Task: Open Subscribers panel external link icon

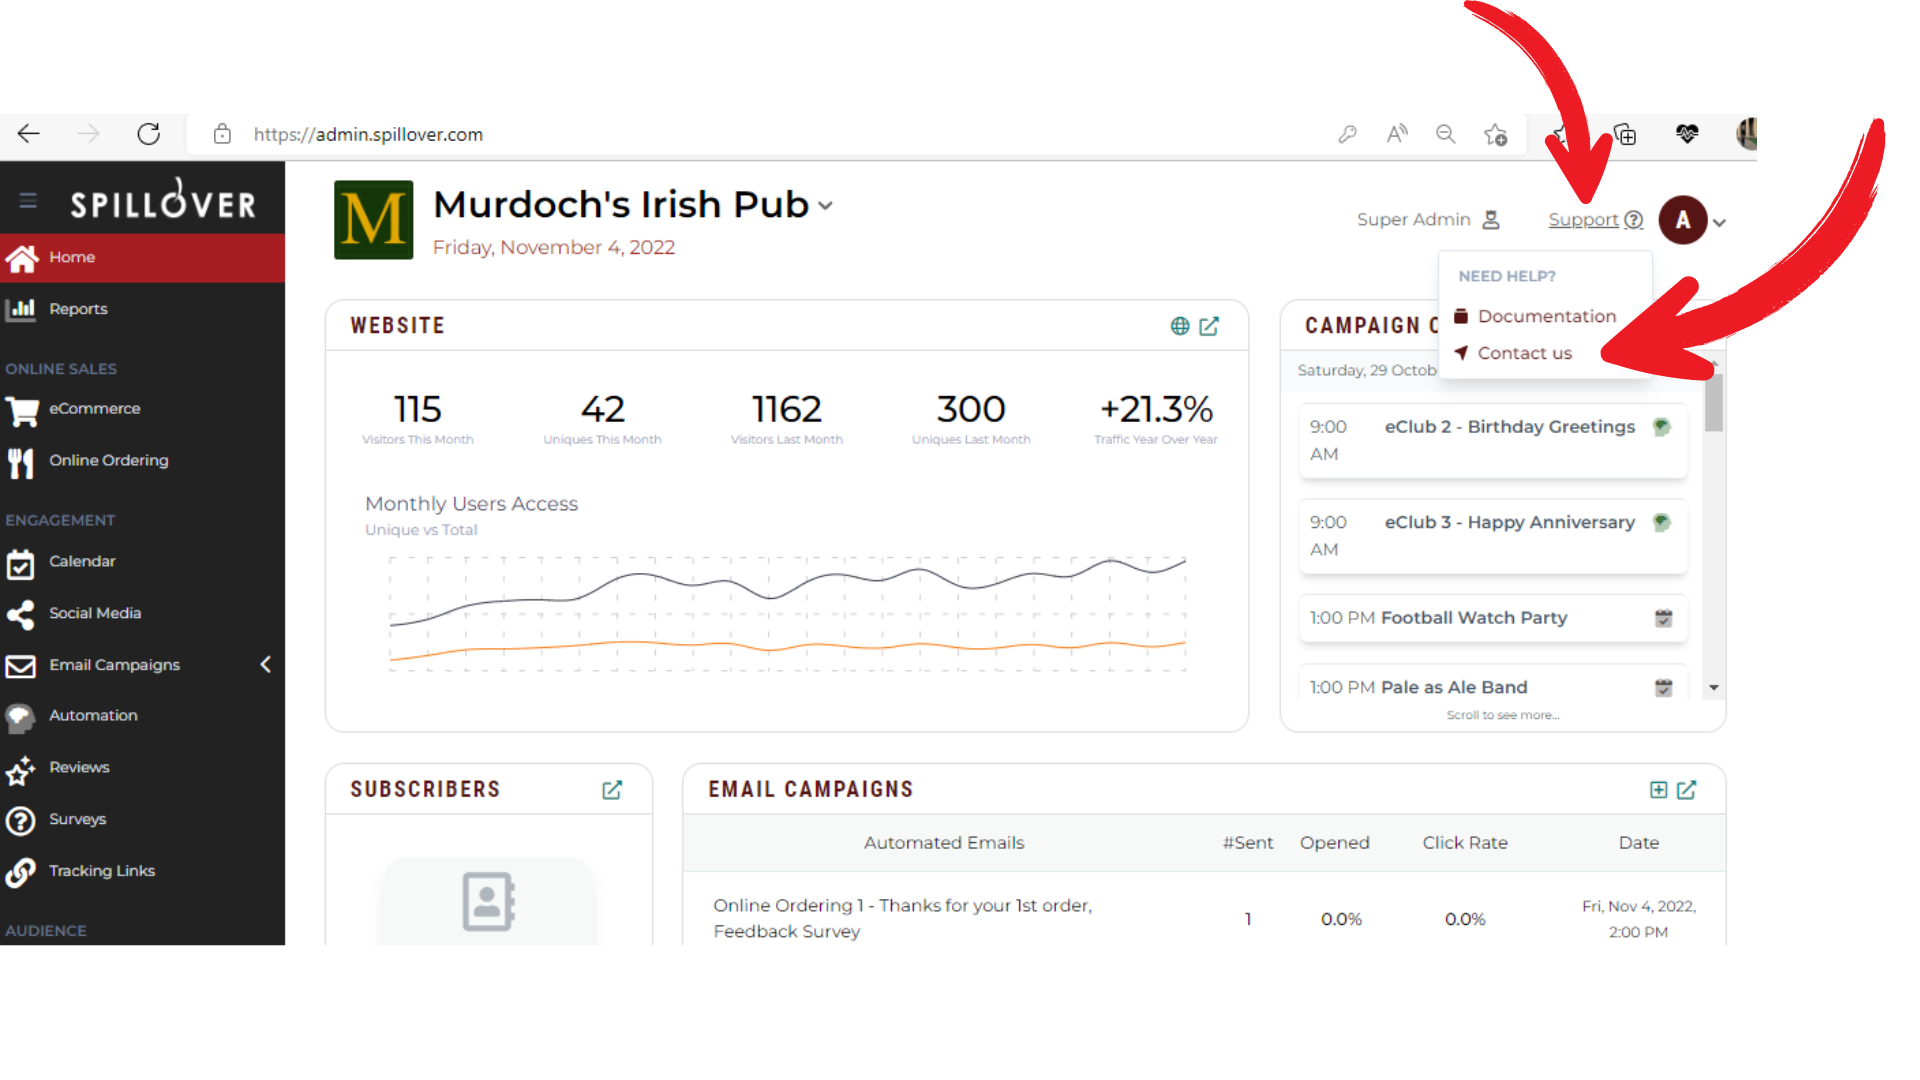Action: click(612, 790)
